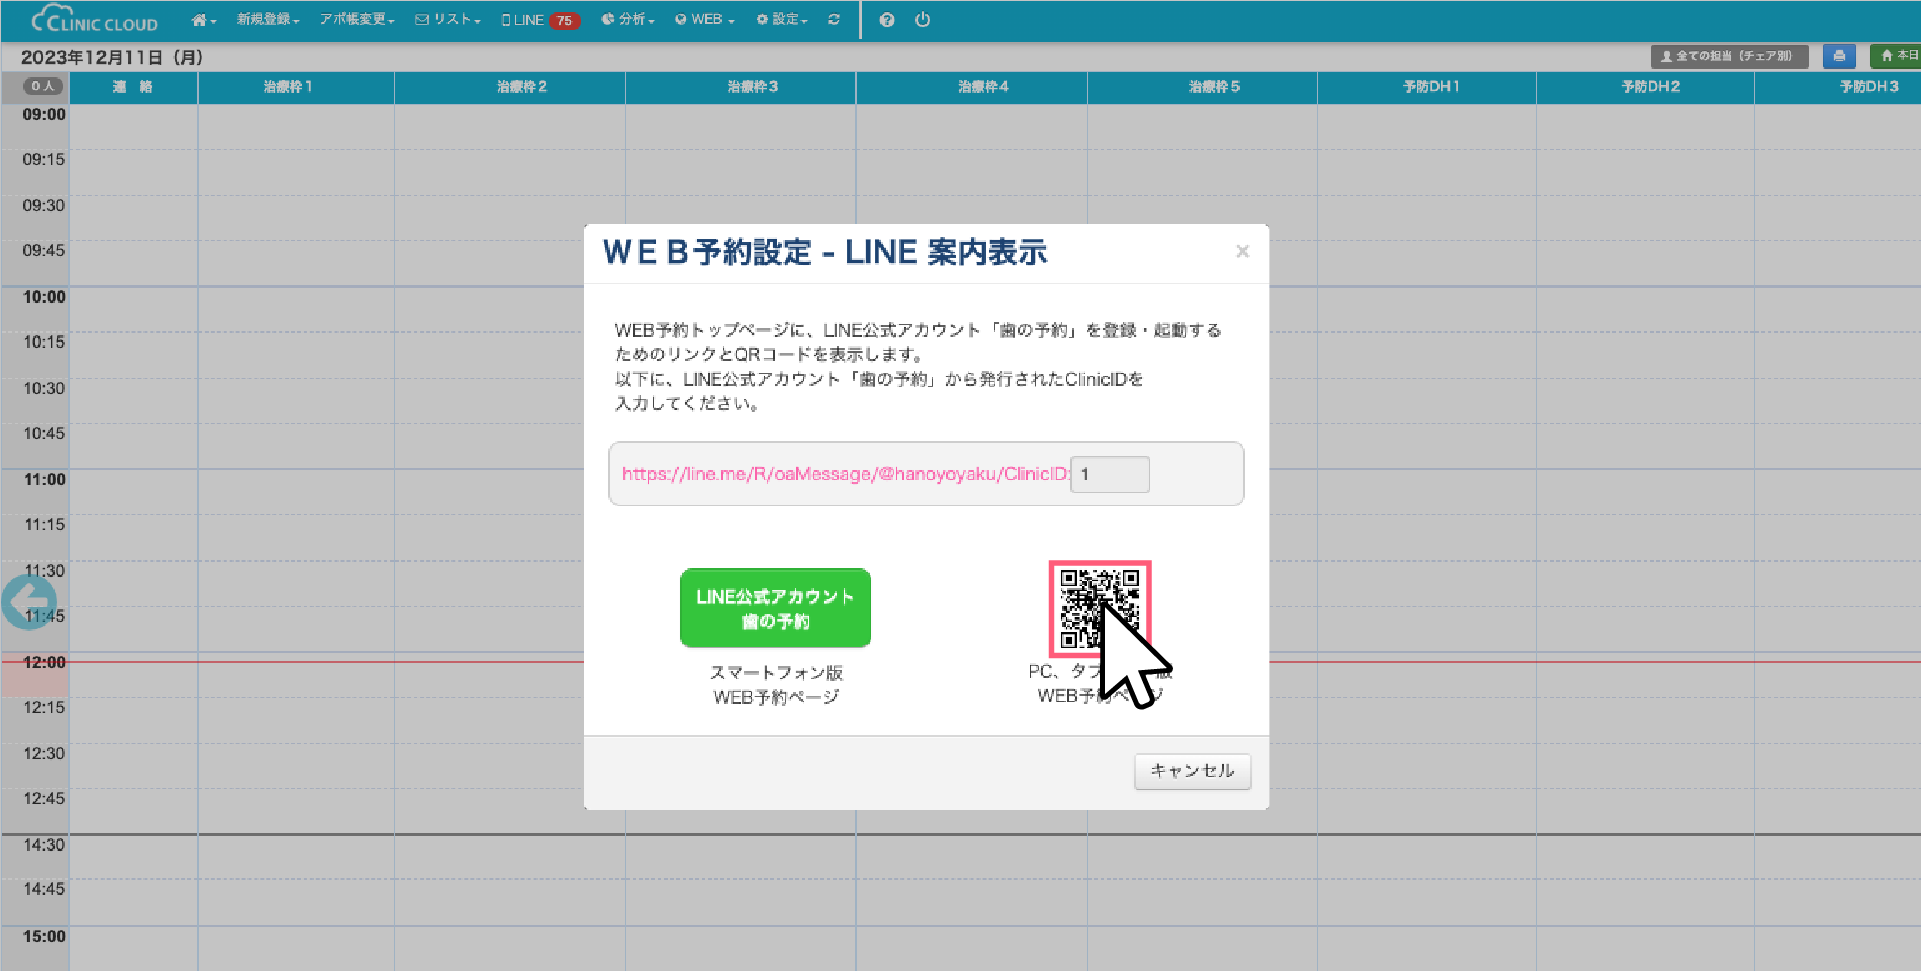
Task: Click the blue print button
Action: (x=1839, y=56)
